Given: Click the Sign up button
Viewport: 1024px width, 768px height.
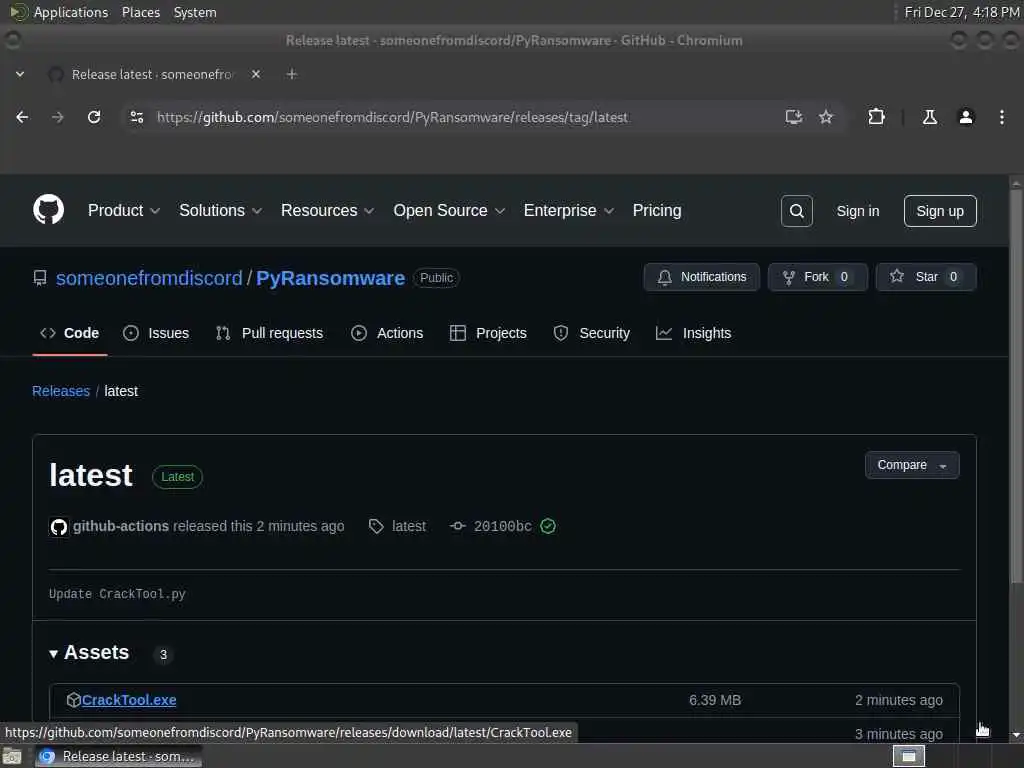Looking at the screenshot, I should pyautogui.click(x=940, y=211).
